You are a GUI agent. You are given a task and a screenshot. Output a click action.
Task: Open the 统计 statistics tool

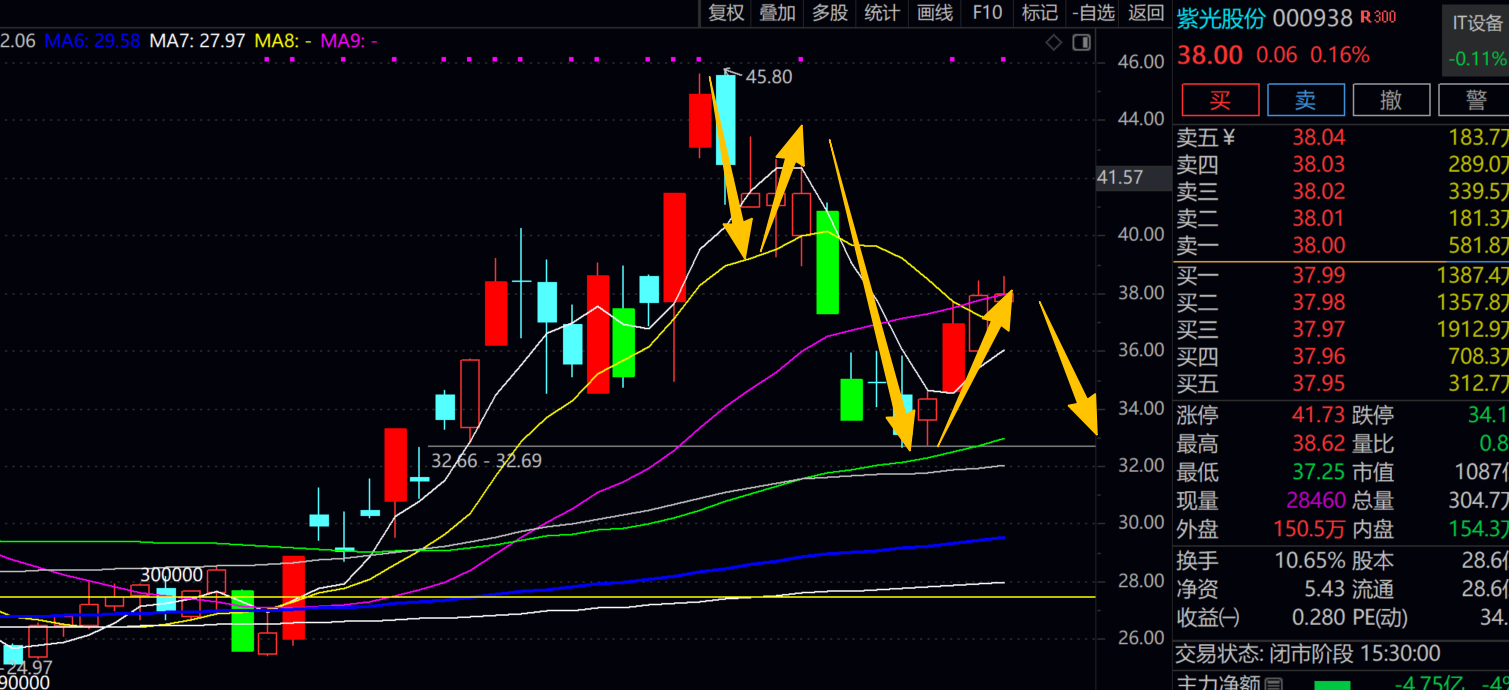point(882,13)
